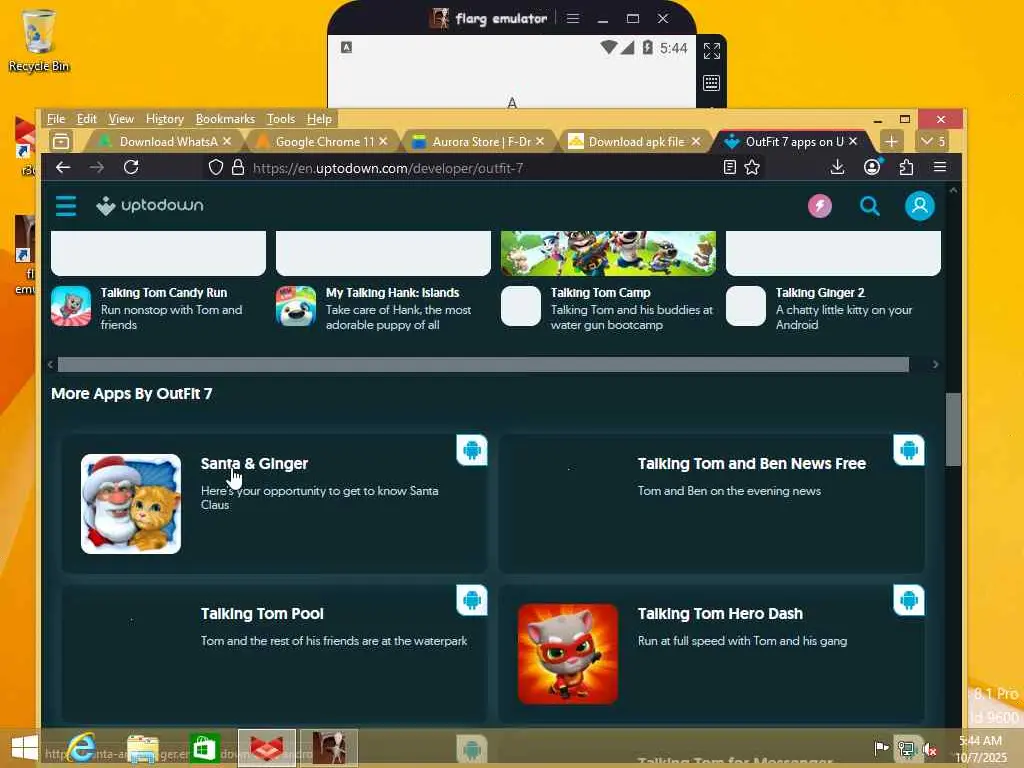Open the History menu

point(165,119)
